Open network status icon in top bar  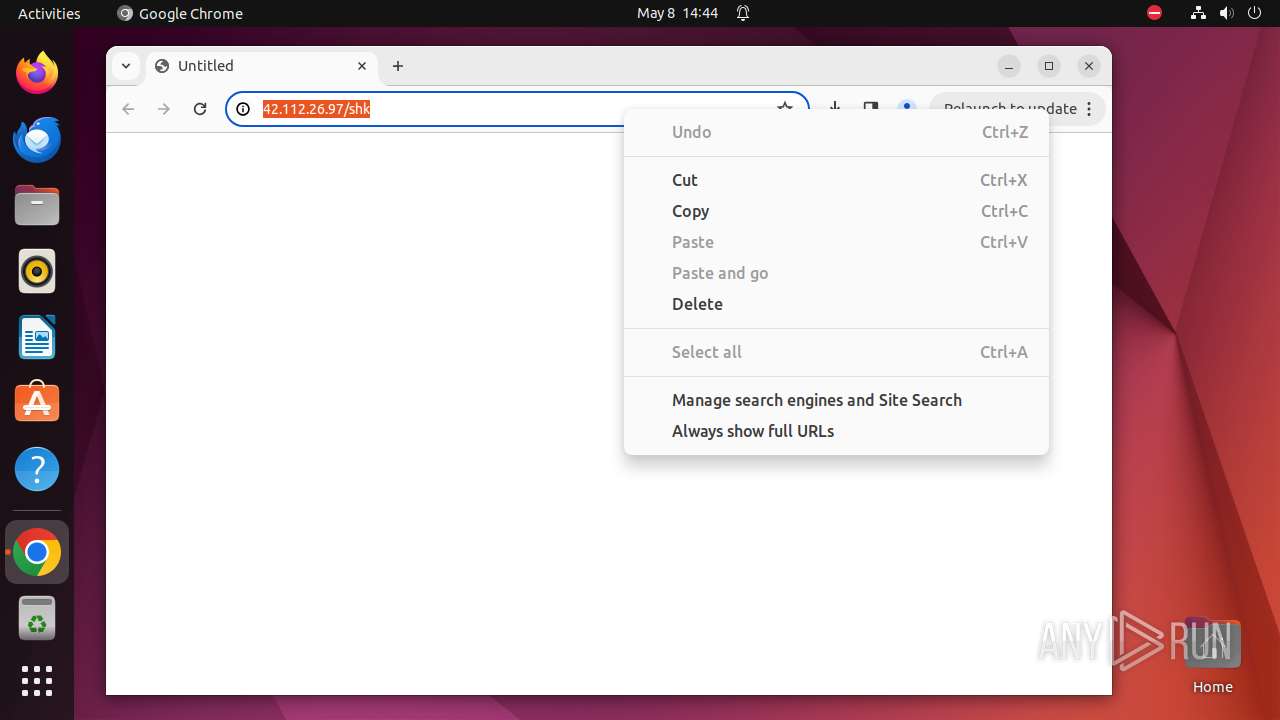coord(1198,13)
